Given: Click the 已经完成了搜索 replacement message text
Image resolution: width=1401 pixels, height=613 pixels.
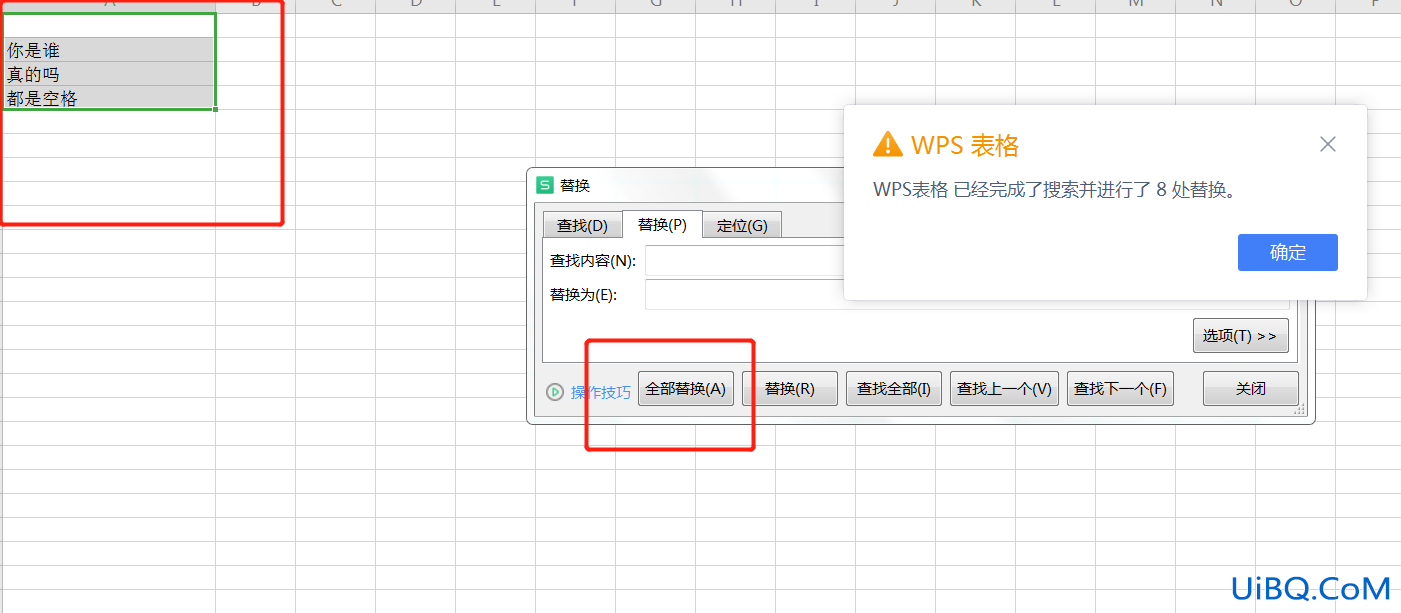Looking at the screenshot, I should click(x=1055, y=190).
